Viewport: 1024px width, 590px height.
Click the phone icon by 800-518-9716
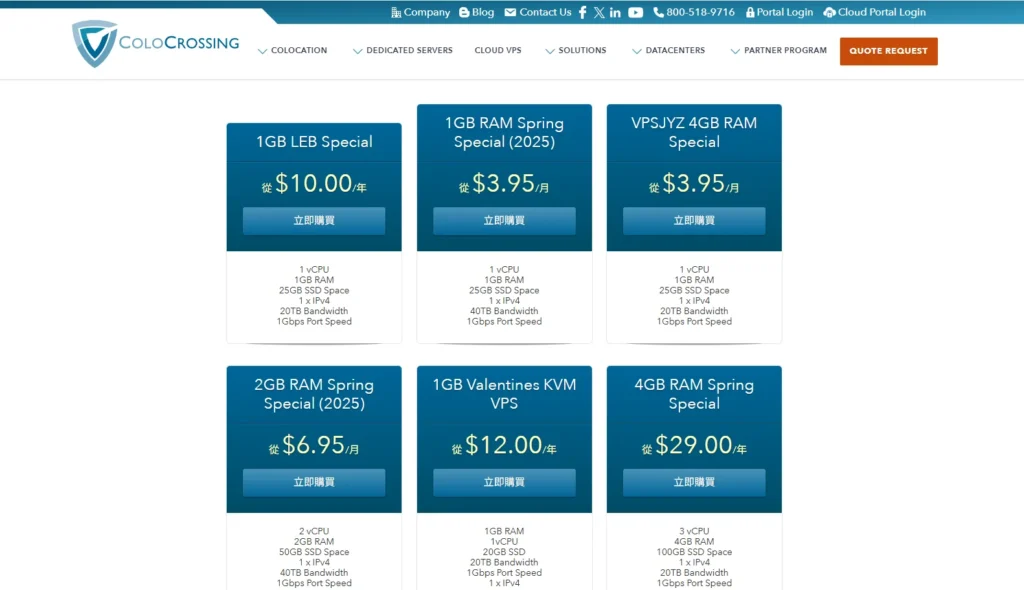658,12
